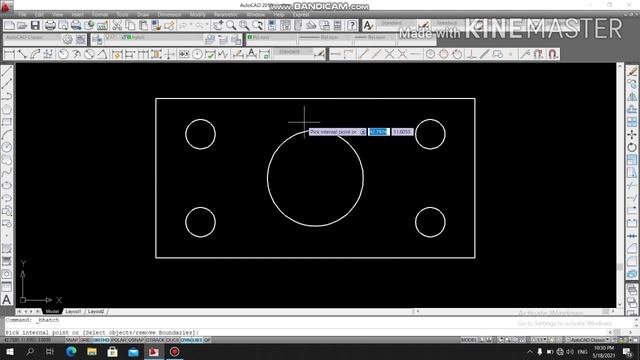640x360 pixels.
Task: Select the Aligned dimension tool
Action: [22, 54]
